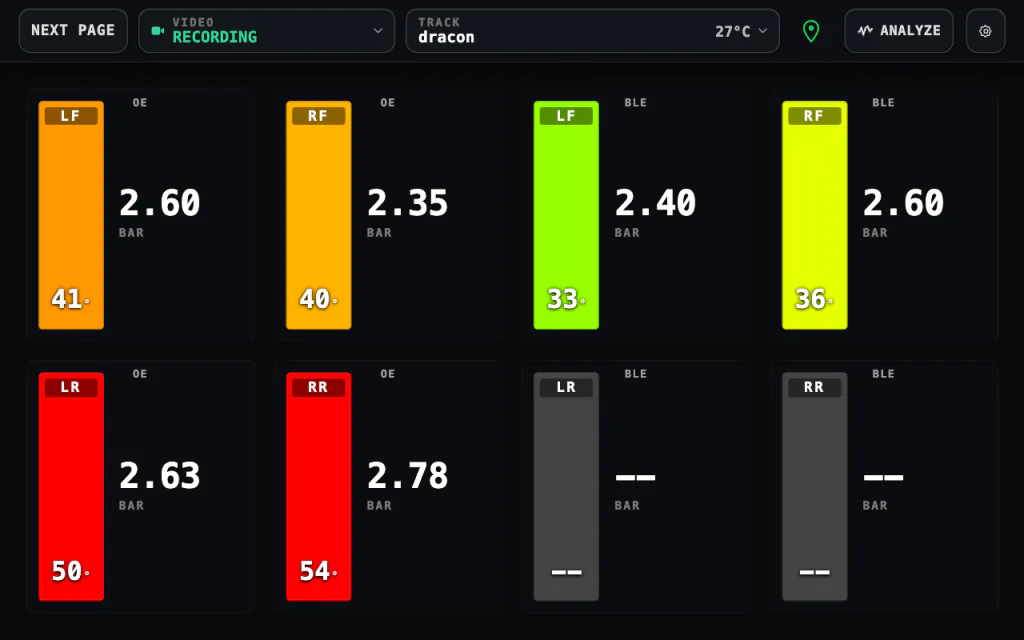Click the OE label above 2.78

(387, 374)
